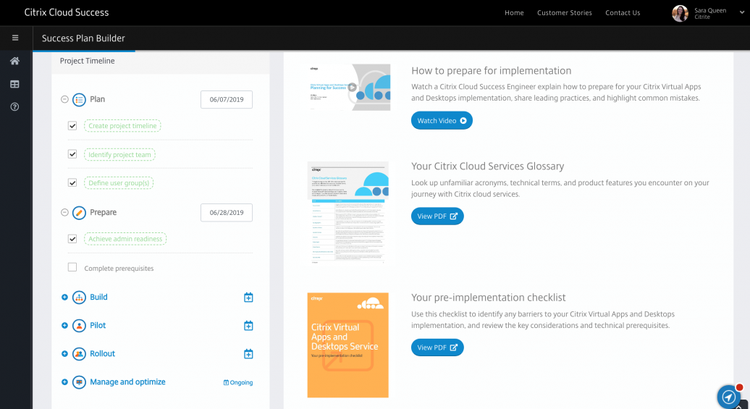Set date with Build calendar icon
The width and height of the screenshot is (750, 409).
[x=248, y=297]
